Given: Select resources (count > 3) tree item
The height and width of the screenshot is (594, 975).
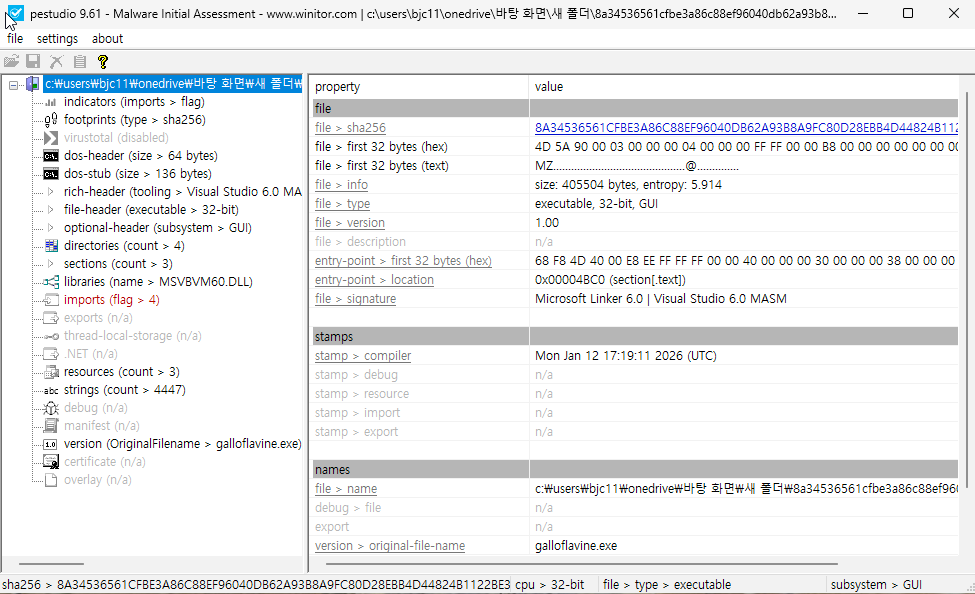Looking at the screenshot, I should (121, 372).
